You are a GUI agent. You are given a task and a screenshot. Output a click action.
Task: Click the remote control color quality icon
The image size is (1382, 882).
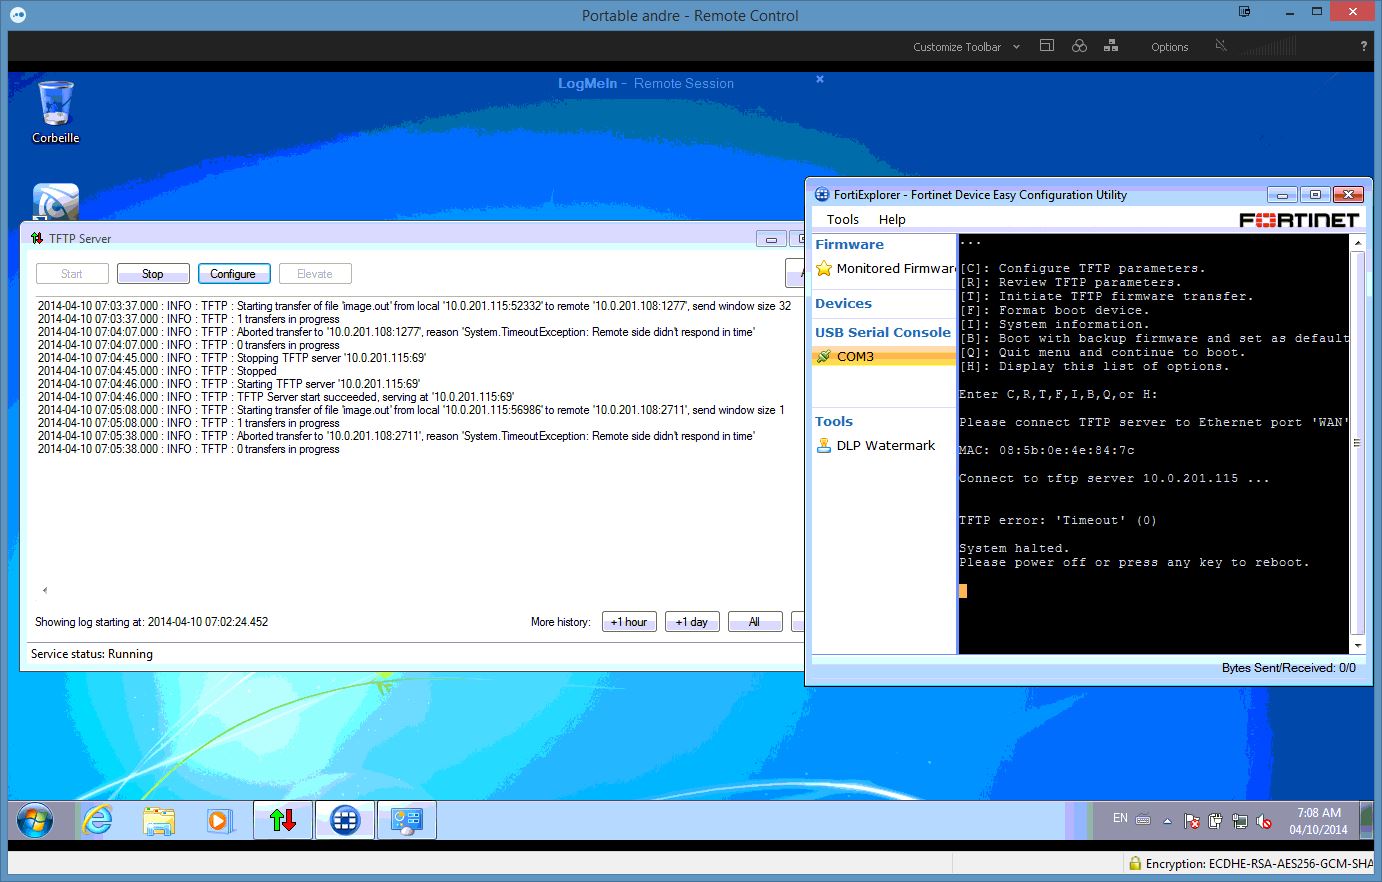click(1079, 46)
